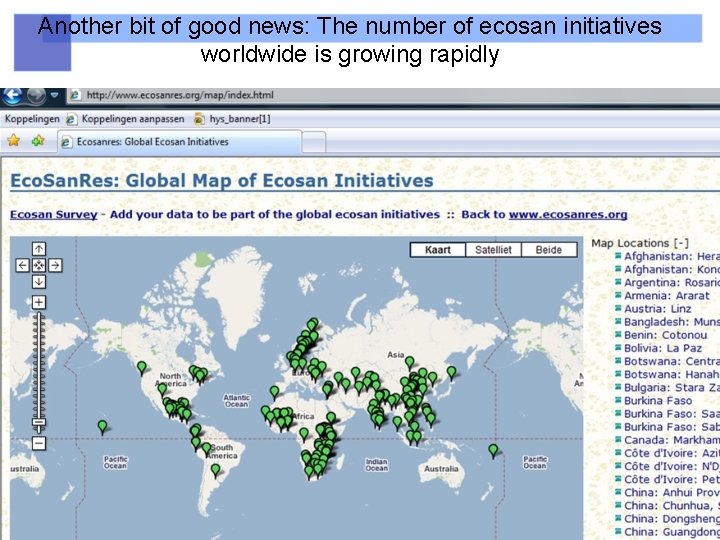Screen dimensions: 720x540
Task: Click the green marker in Japan
Action: coord(451,372)
